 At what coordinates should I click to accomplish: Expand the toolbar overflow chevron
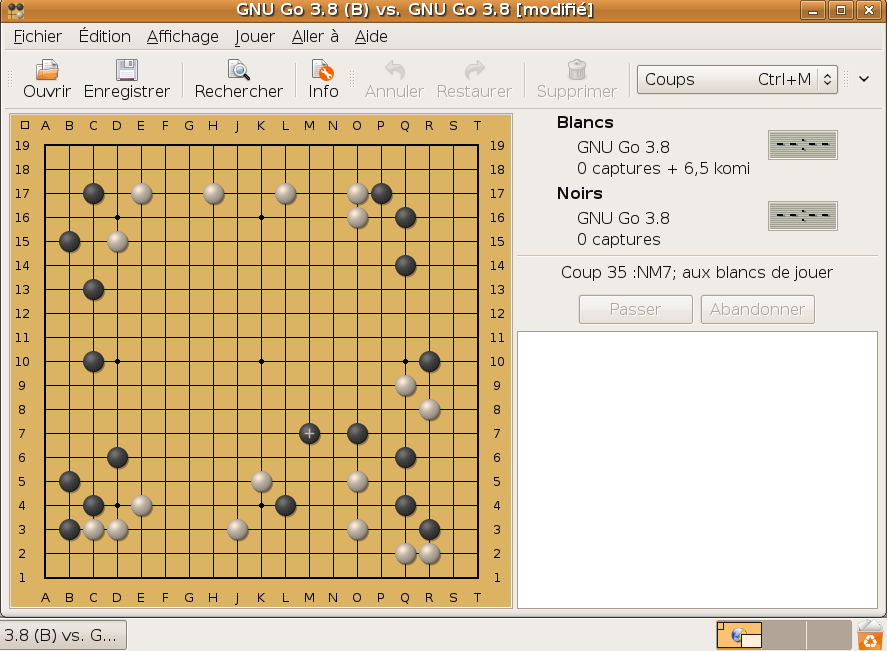click(864, 79)
